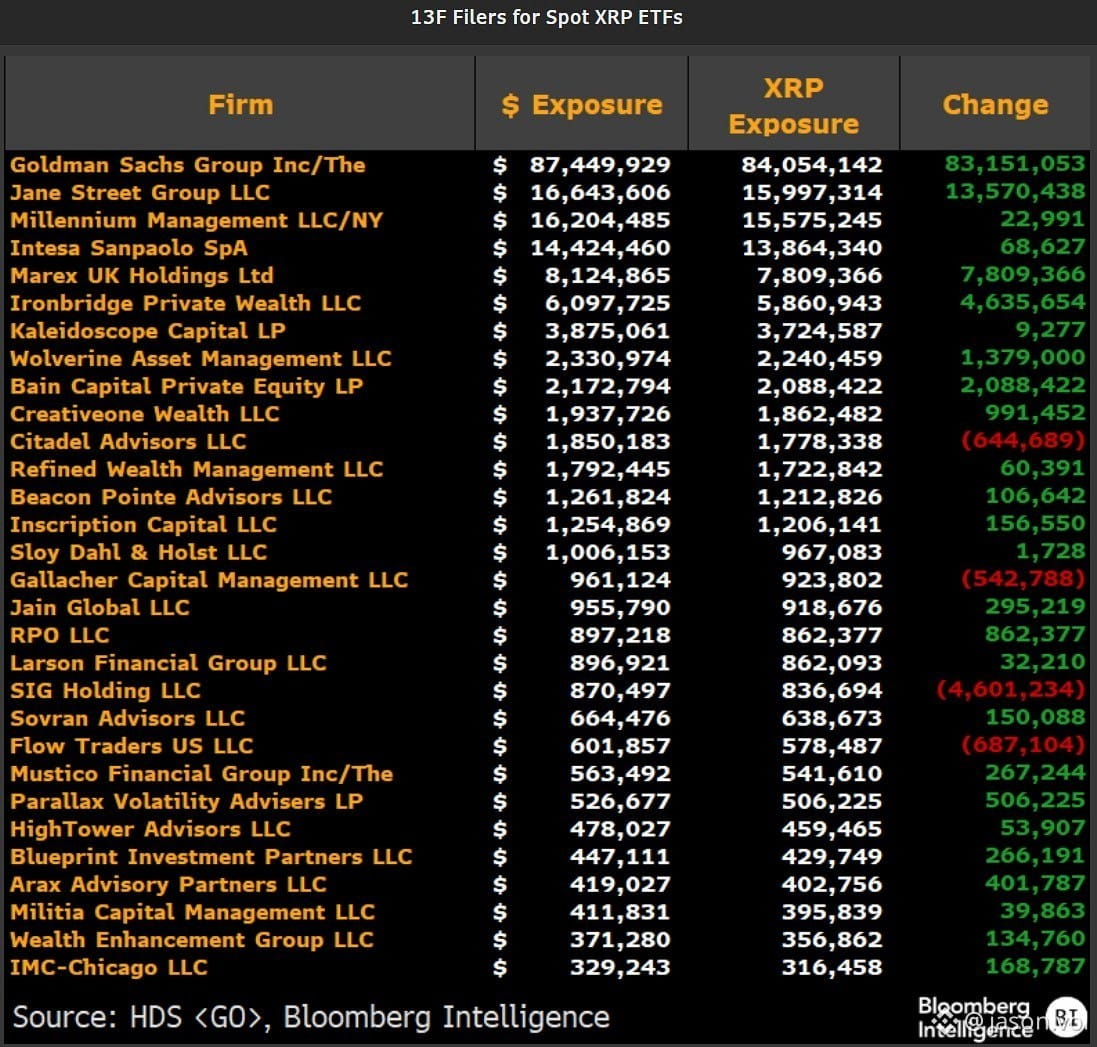Click the XRP Exposure column header

pos(793,104)
